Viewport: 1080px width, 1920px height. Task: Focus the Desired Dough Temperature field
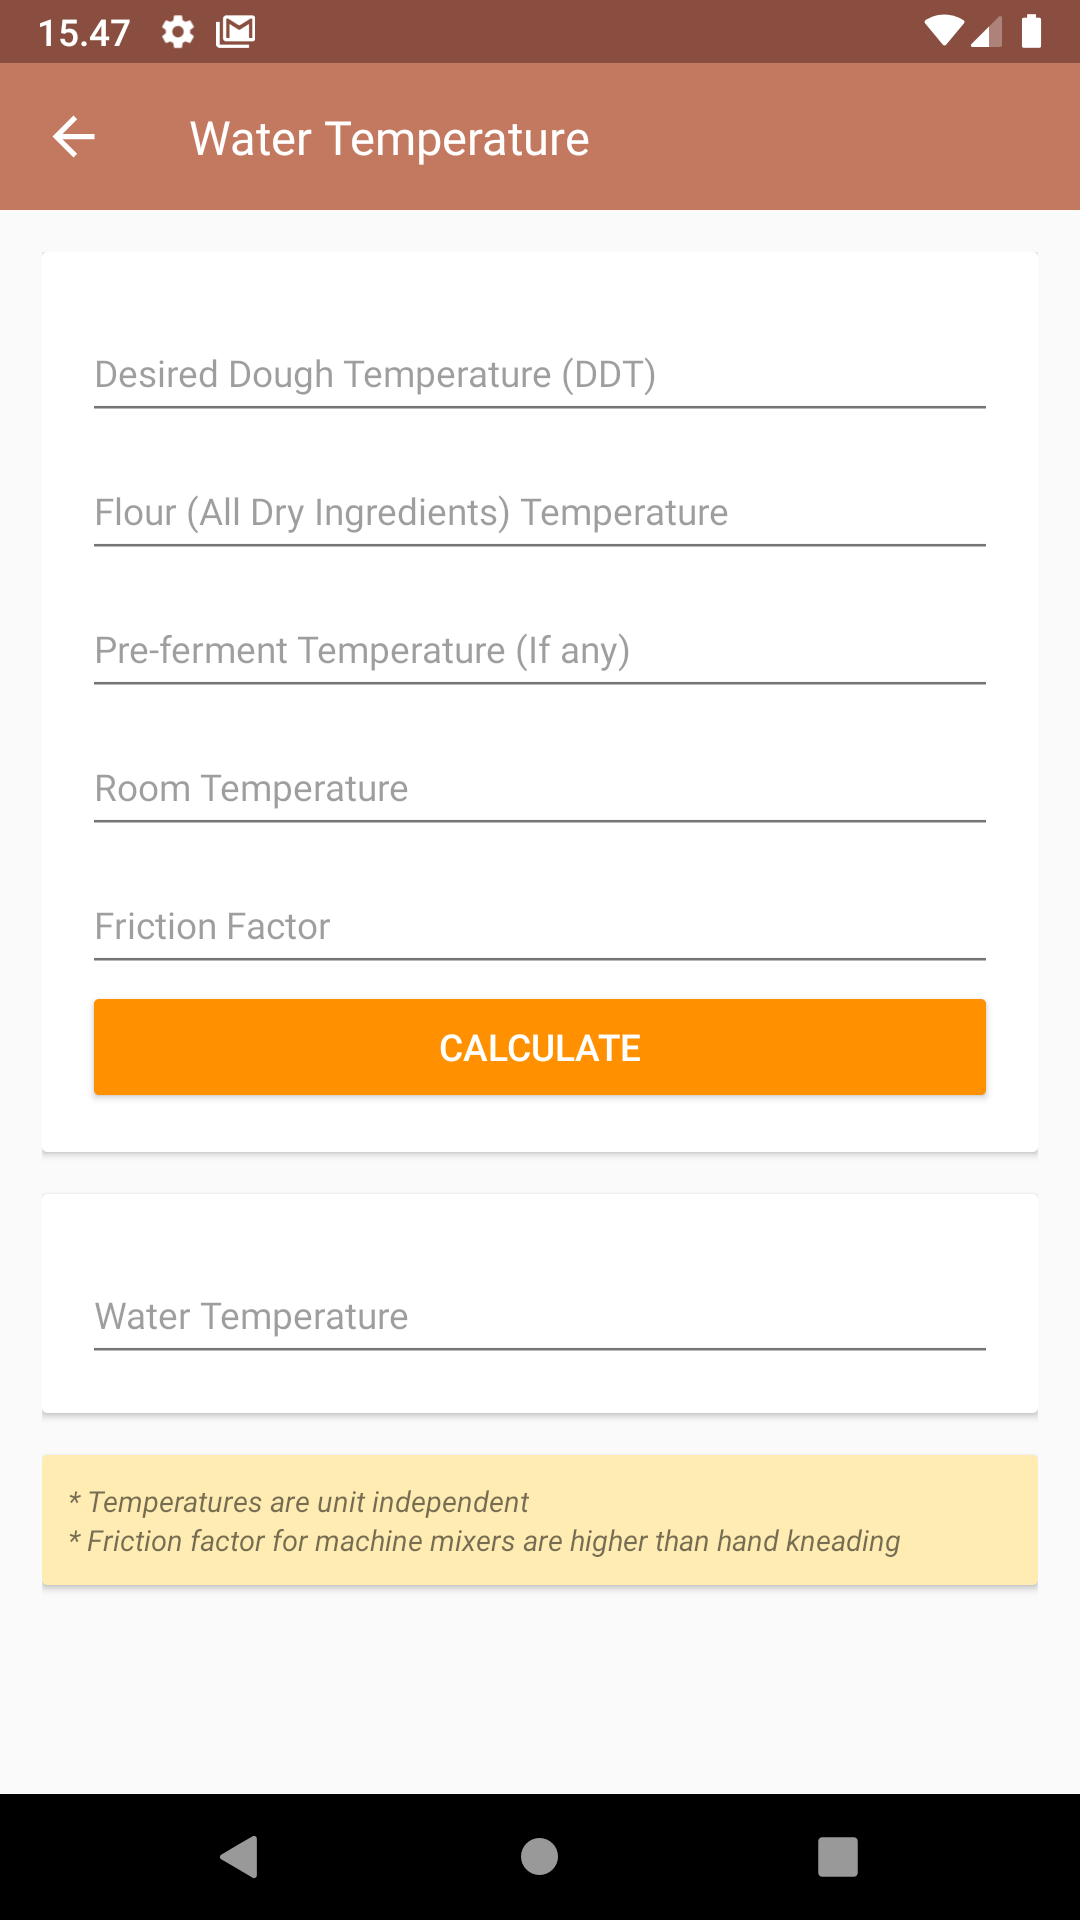tap(540, 374)
